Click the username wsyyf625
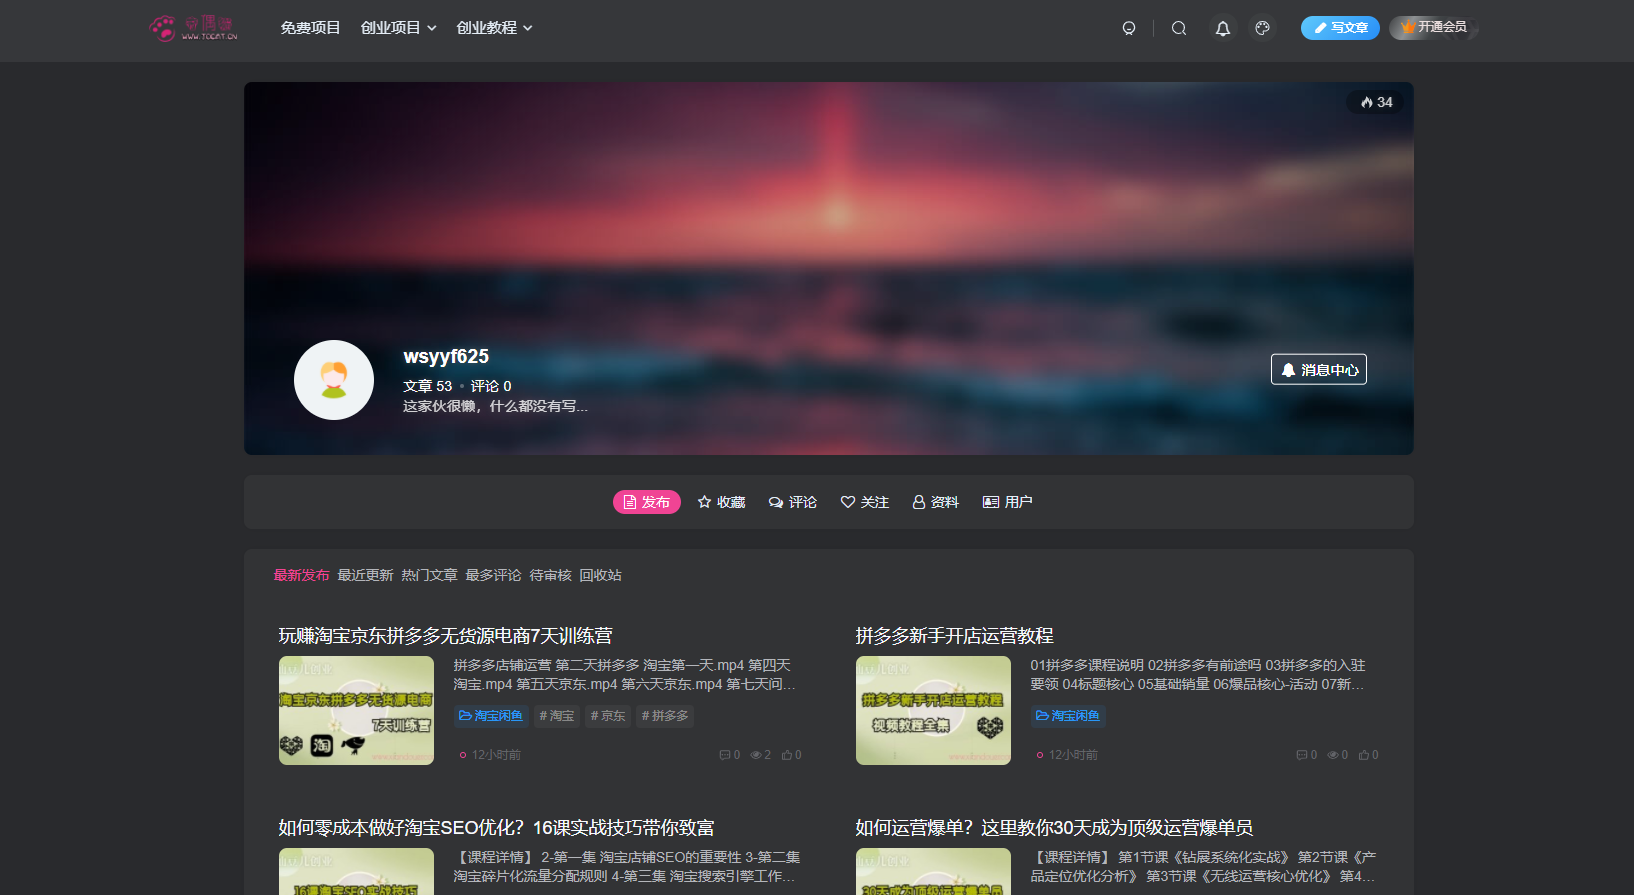The height and width of the screenshot is (895, 1634). [446, 357]
